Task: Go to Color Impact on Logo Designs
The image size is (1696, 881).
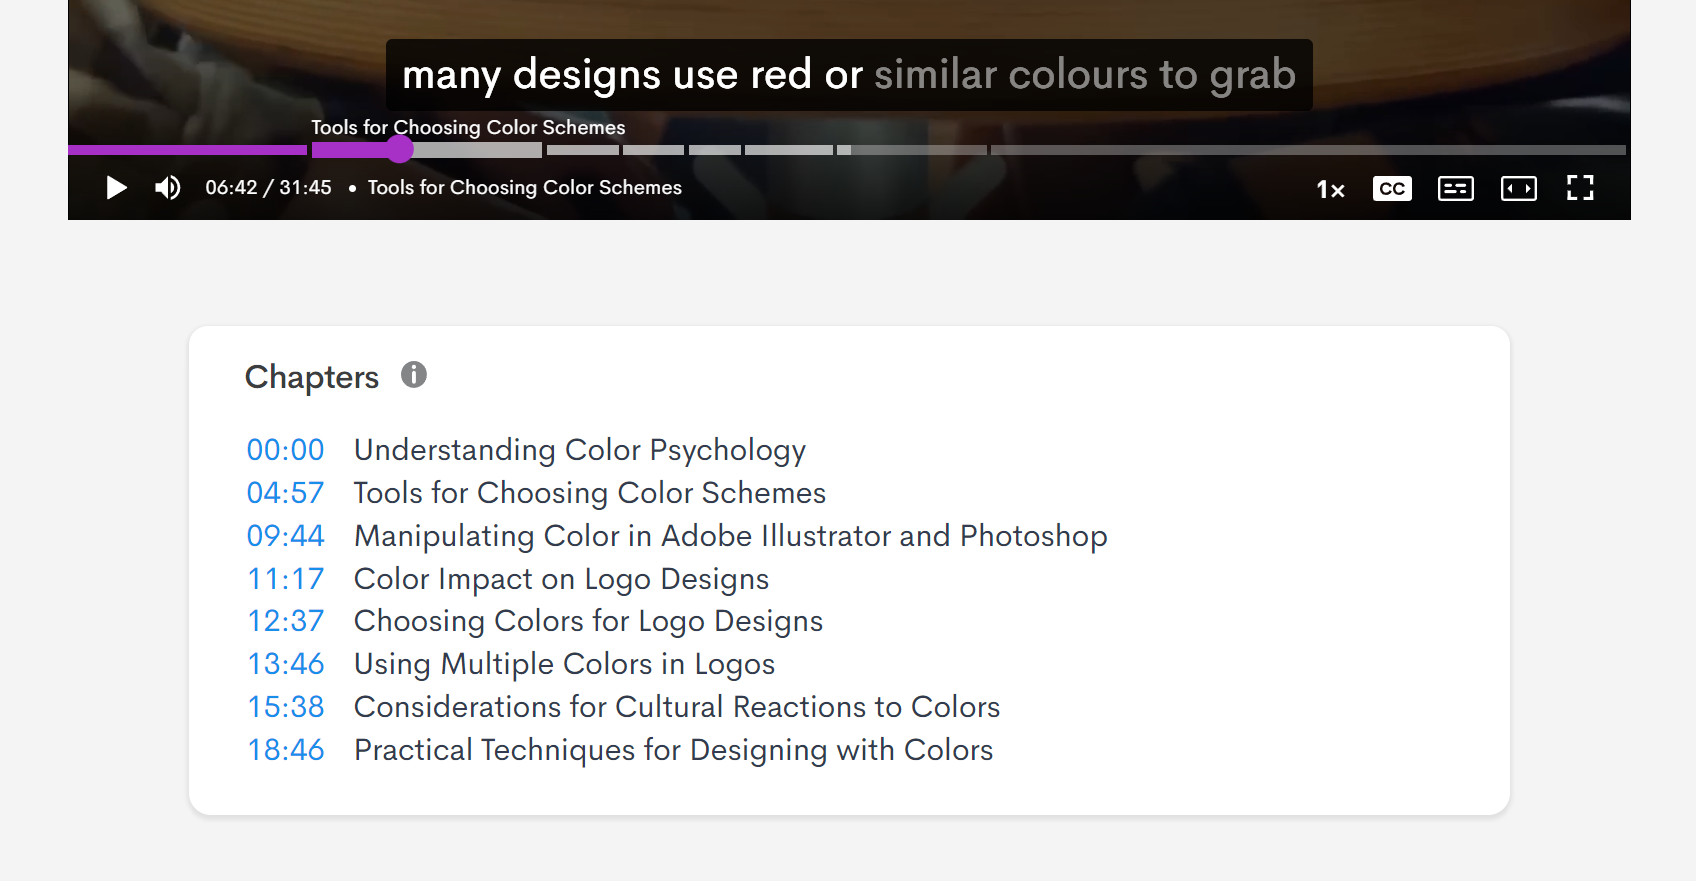Action: (x=561, y=579)
